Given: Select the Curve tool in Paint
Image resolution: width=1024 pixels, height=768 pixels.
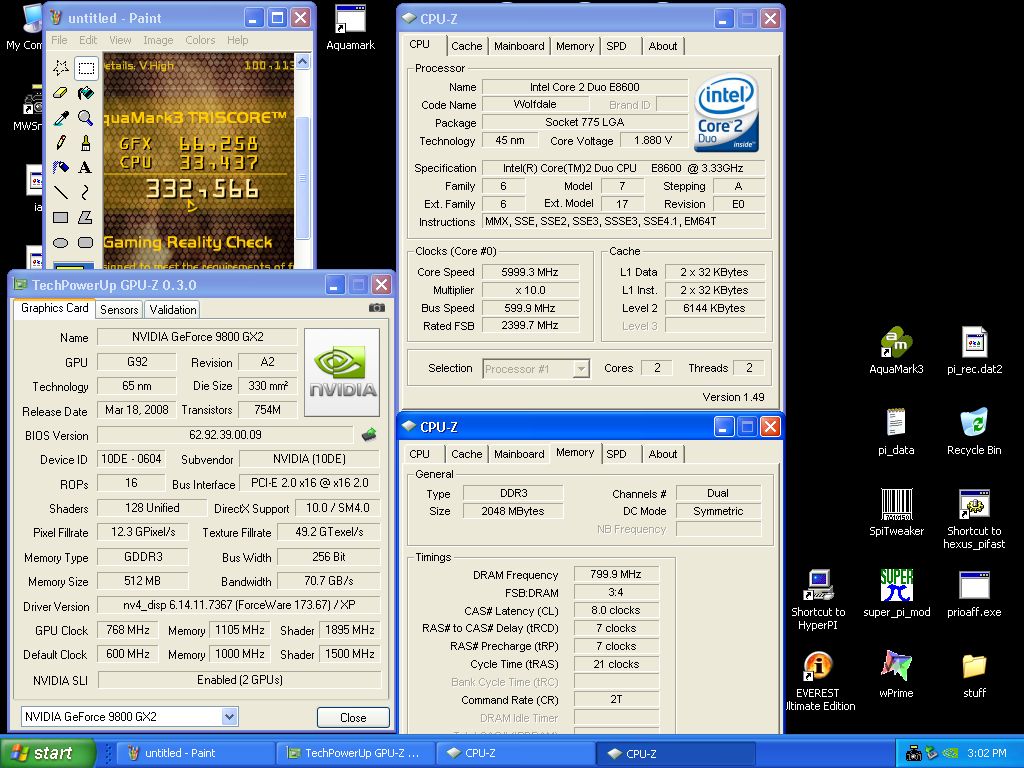Looking at the screenshot, I should coord(86,192).
